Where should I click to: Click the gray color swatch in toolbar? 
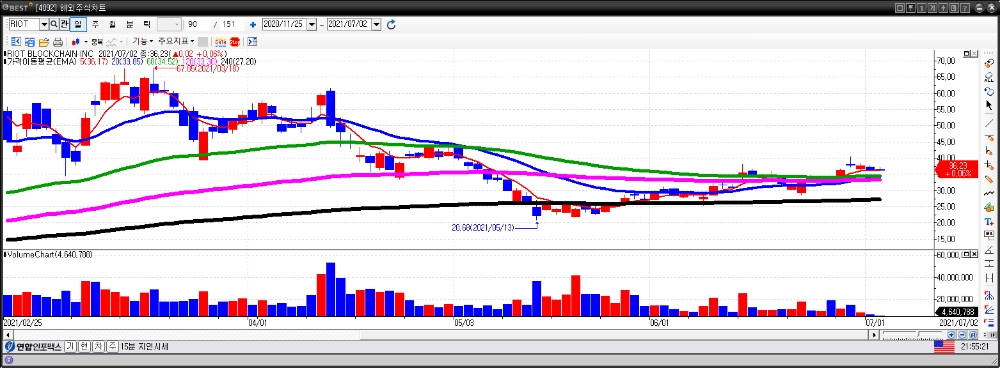pos(202,41)
